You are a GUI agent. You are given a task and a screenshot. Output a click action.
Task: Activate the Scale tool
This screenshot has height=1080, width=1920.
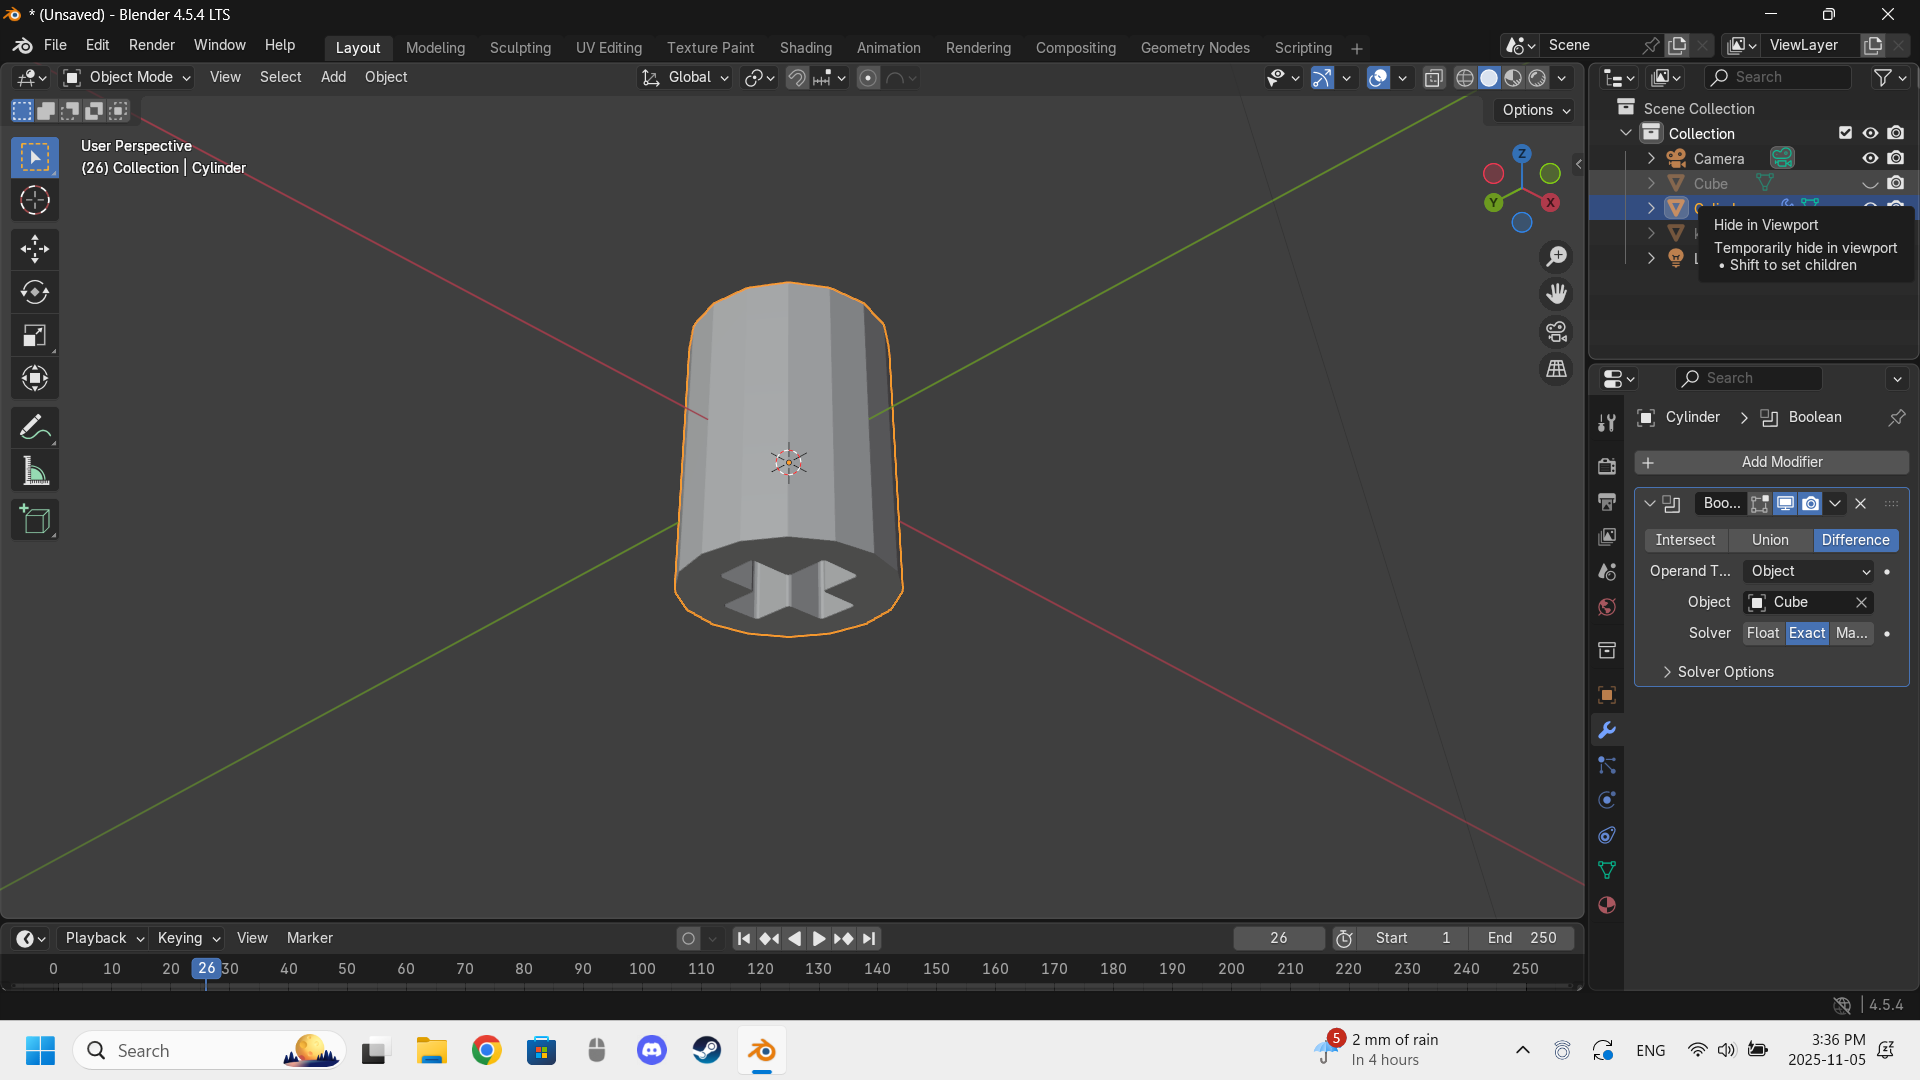pos(35,336)
